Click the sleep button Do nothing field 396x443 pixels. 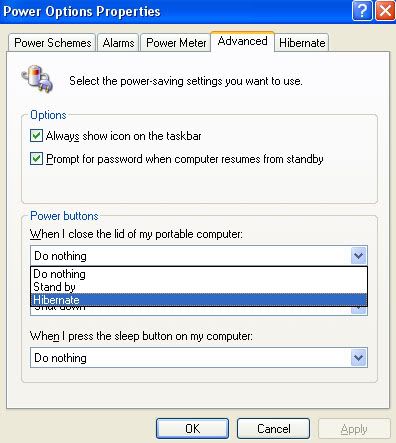click(x=199, y=358)
